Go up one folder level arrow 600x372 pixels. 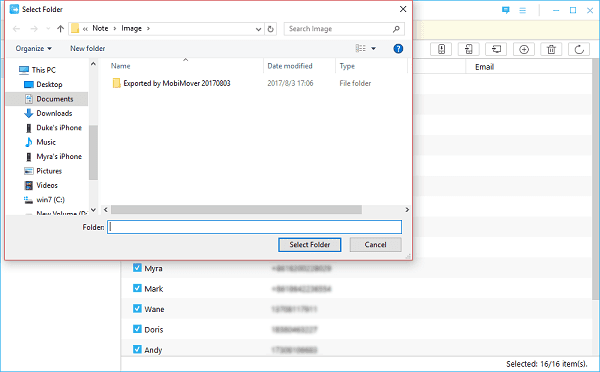click(x=60, y=29)
